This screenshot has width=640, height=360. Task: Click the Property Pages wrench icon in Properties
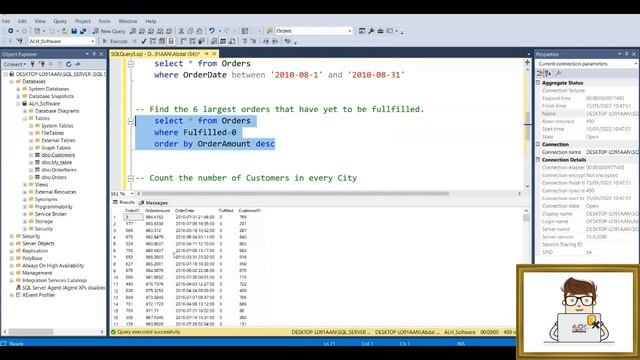(559, 73)
